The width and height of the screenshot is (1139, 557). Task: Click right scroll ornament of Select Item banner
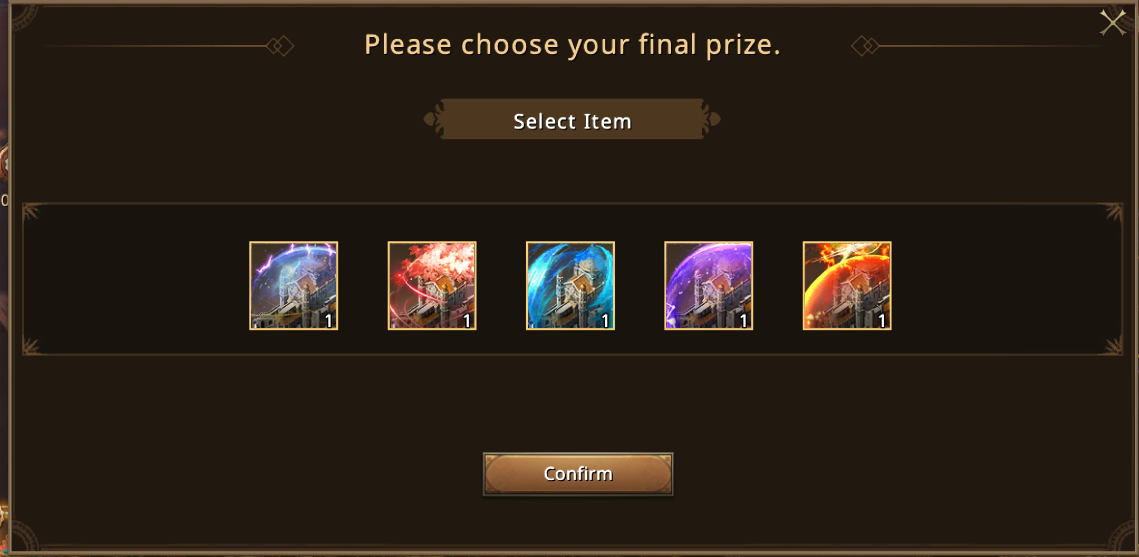coord(712,120)
